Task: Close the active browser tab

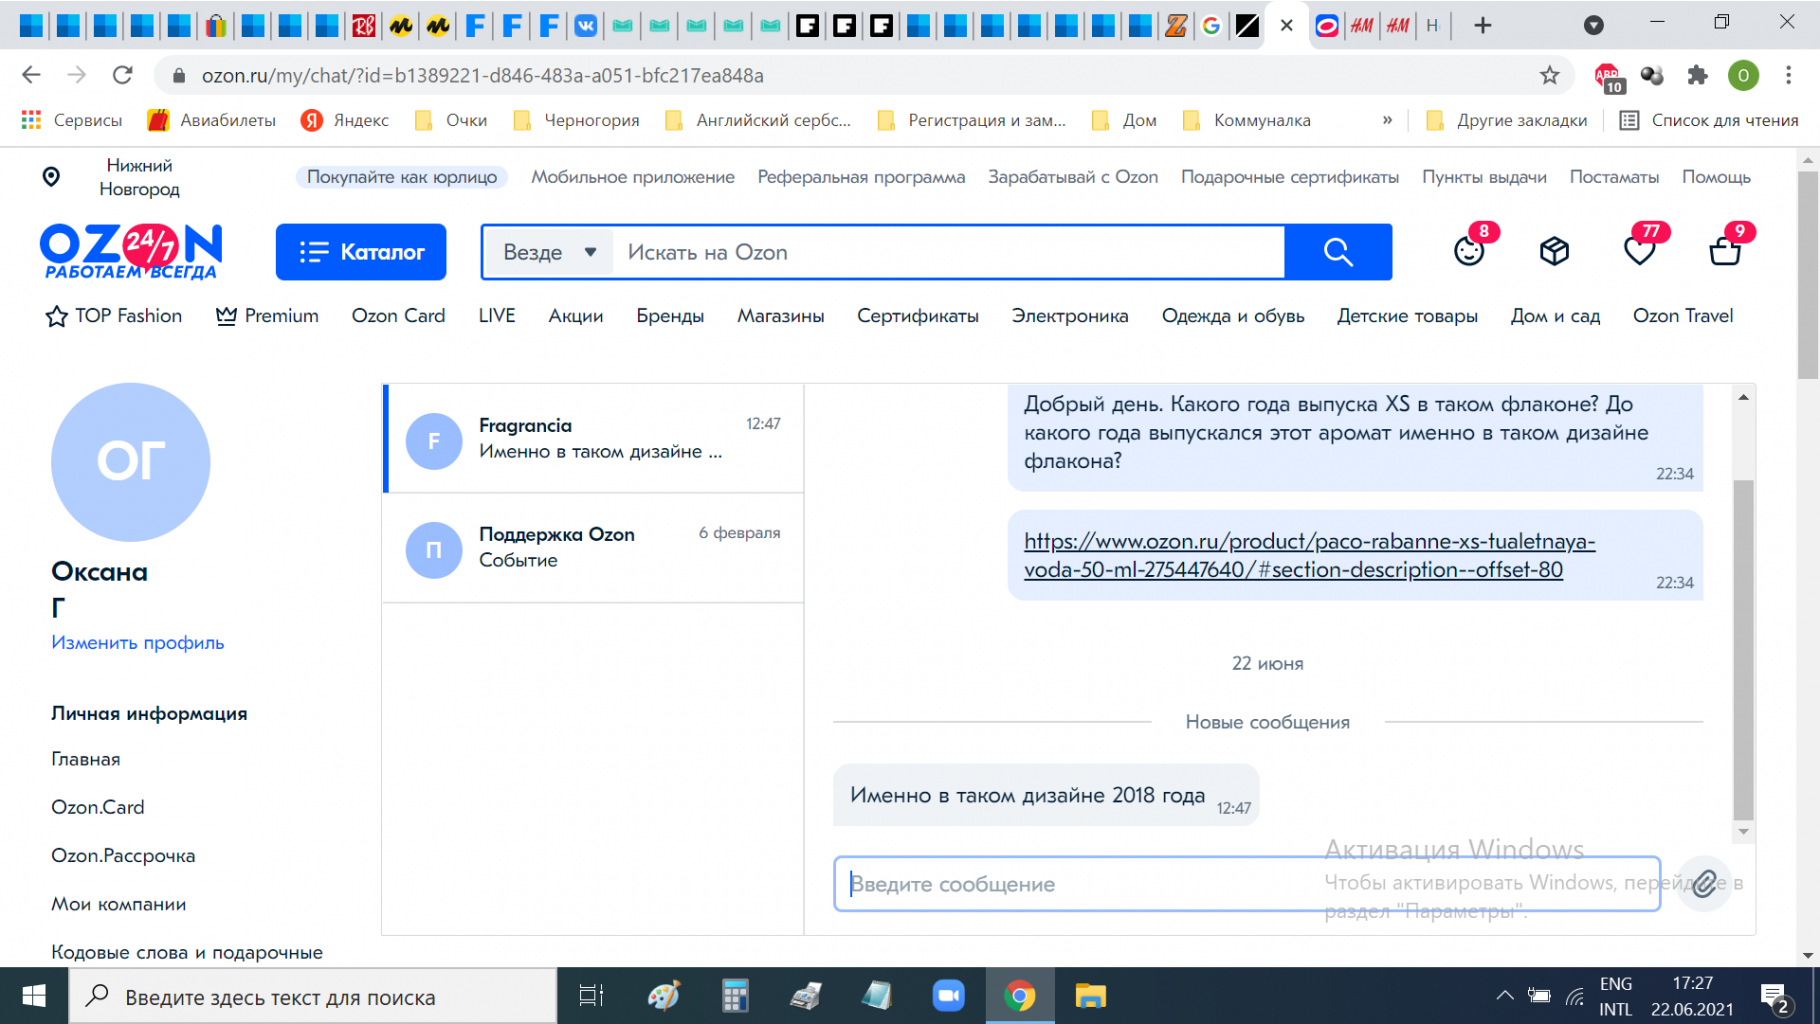Action: [x=1287, y=26]
